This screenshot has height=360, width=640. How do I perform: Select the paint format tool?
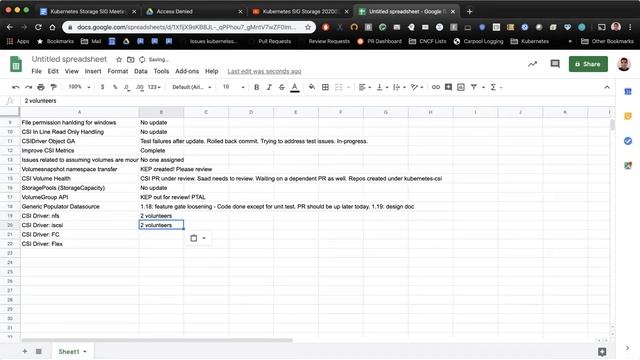click(x=53, y=87)
